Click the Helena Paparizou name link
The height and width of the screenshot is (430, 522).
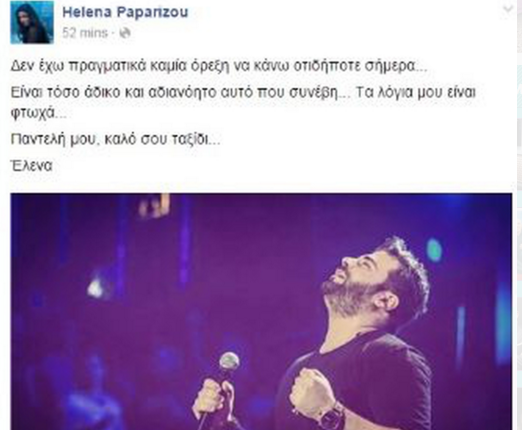(x=125, y=12)
